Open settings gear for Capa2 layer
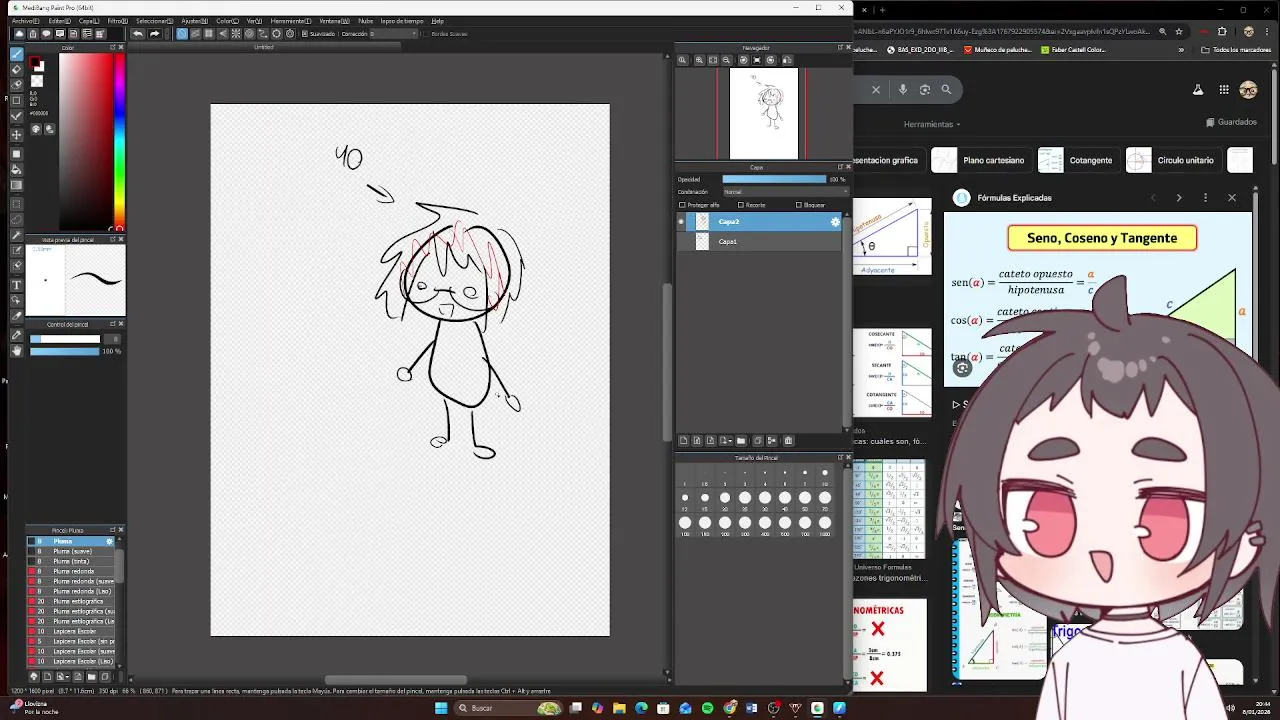The height and width of the screenshot is (720, 1280). [835, 222]
